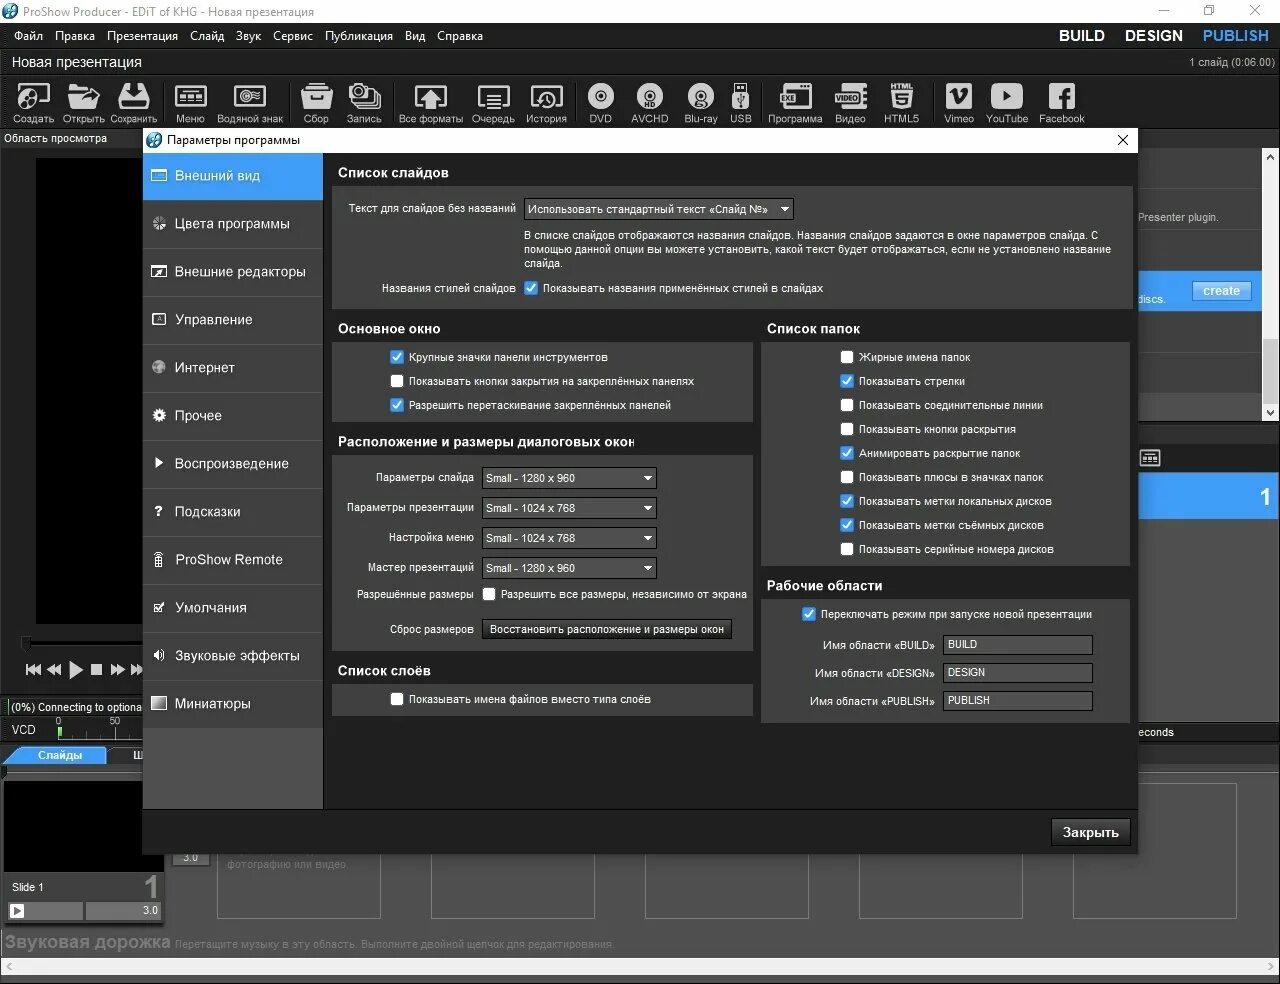The image size is (1280, 984).
Task: Click the Blu-ray output icon
Action: tap(701, 103)
